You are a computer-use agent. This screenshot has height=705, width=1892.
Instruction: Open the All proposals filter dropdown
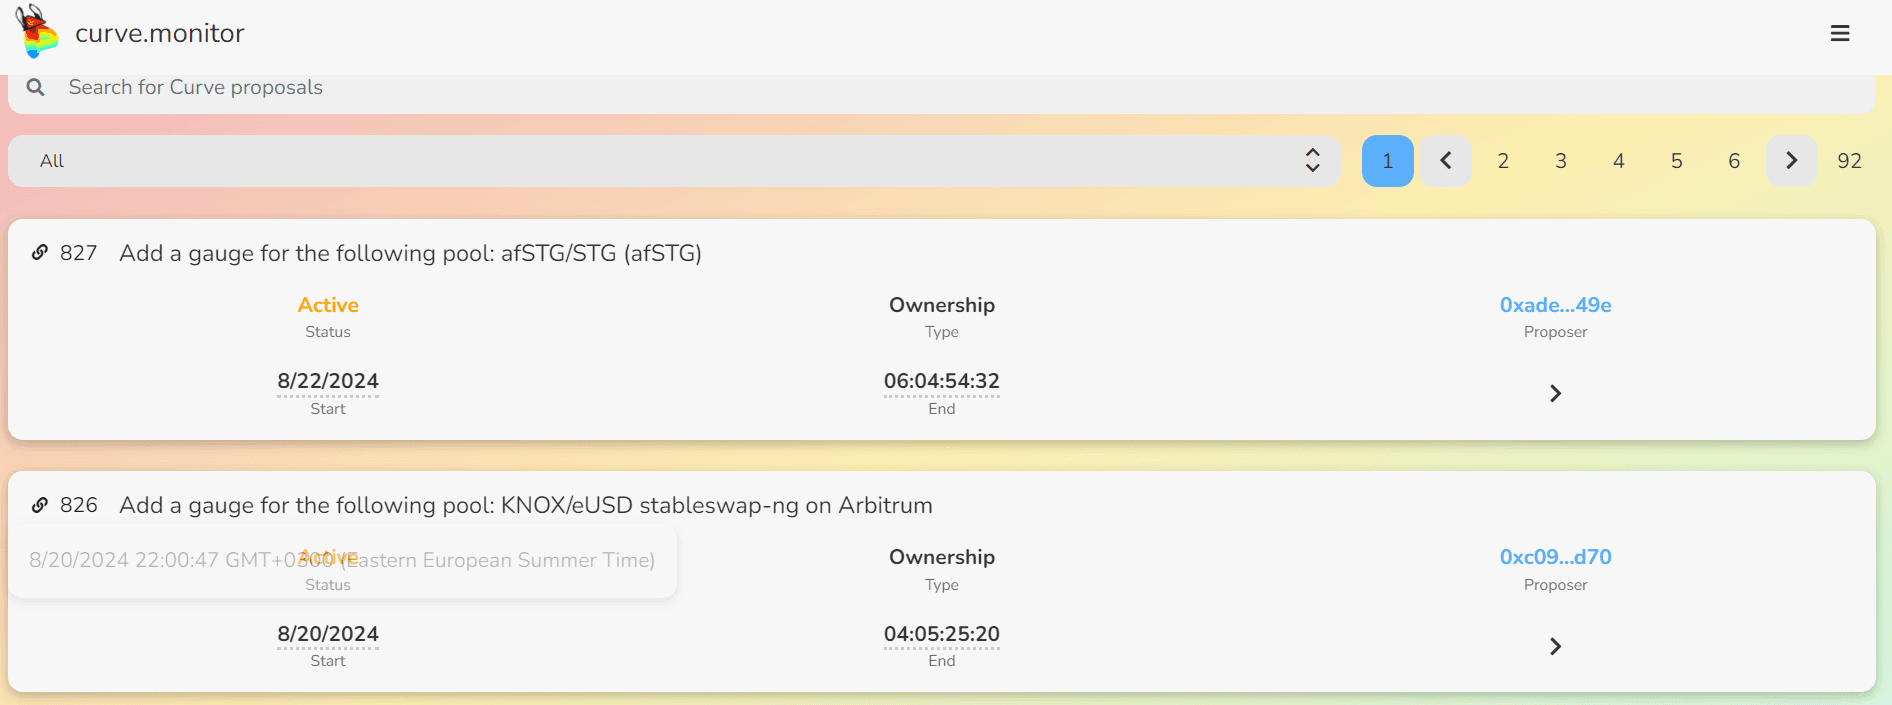[674, 161]
